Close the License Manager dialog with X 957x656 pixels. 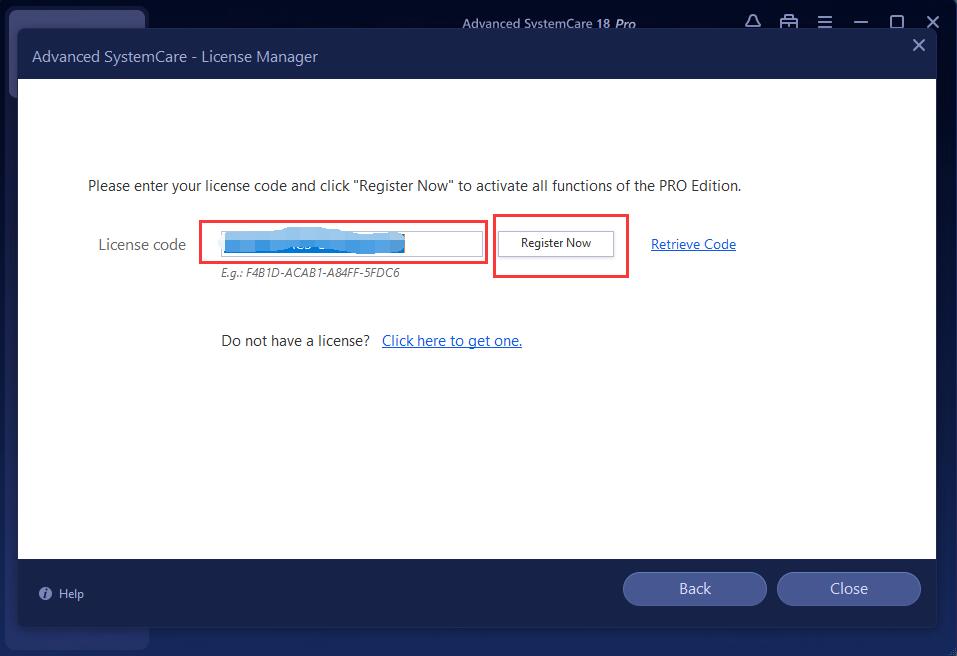coord(919,45)
